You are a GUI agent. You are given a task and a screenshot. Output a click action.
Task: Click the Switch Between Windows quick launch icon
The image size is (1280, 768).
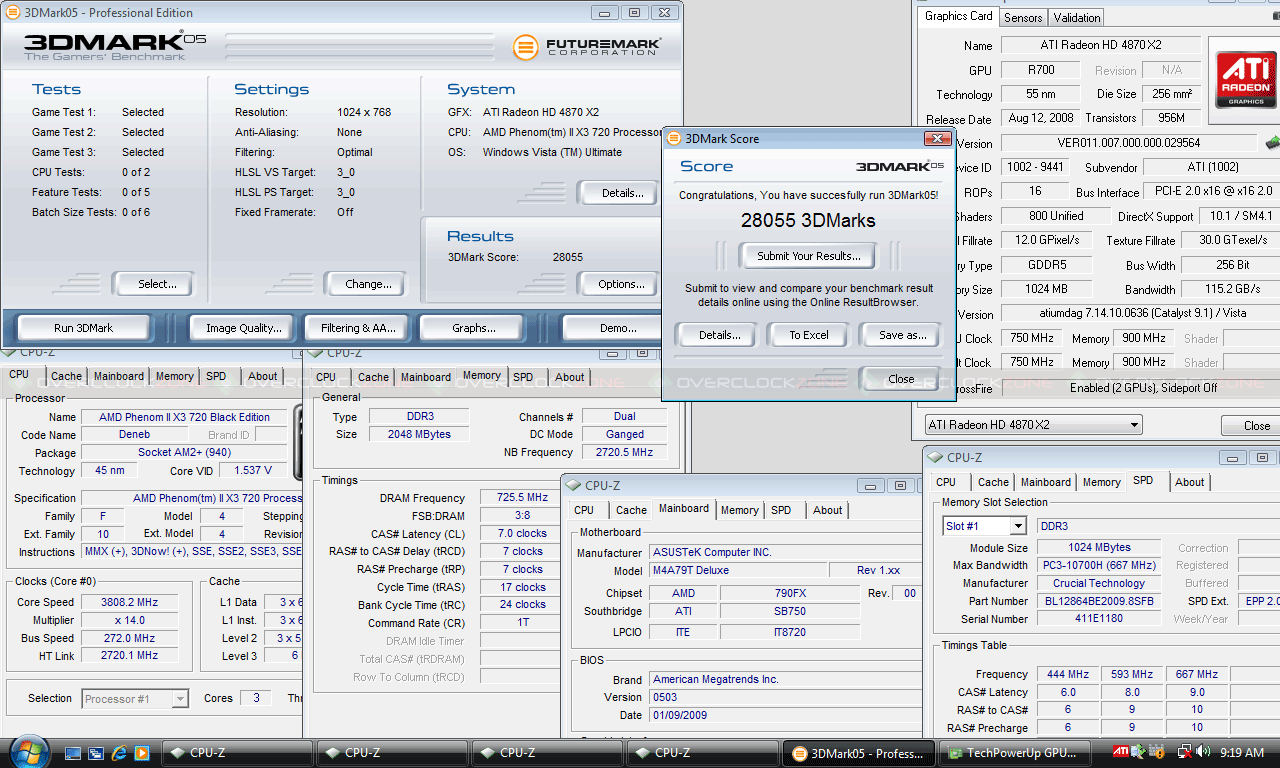[x=96, y=753]
